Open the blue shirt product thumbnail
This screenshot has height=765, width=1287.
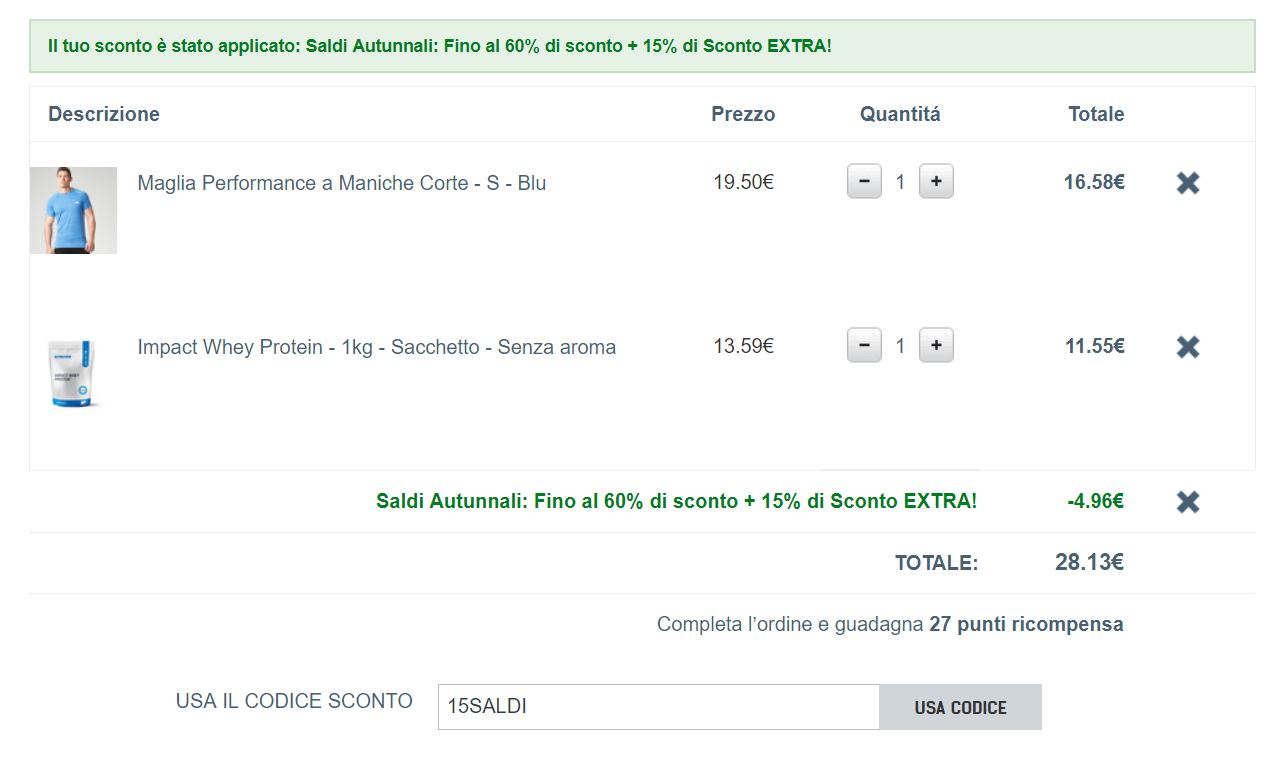(73, 210)
